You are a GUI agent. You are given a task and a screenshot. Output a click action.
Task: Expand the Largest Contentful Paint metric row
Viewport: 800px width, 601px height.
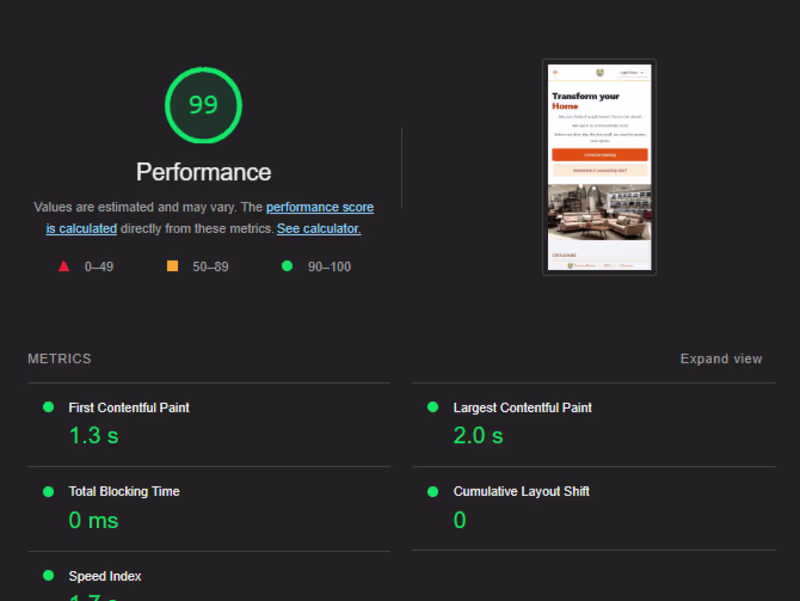tap(522, 408)
